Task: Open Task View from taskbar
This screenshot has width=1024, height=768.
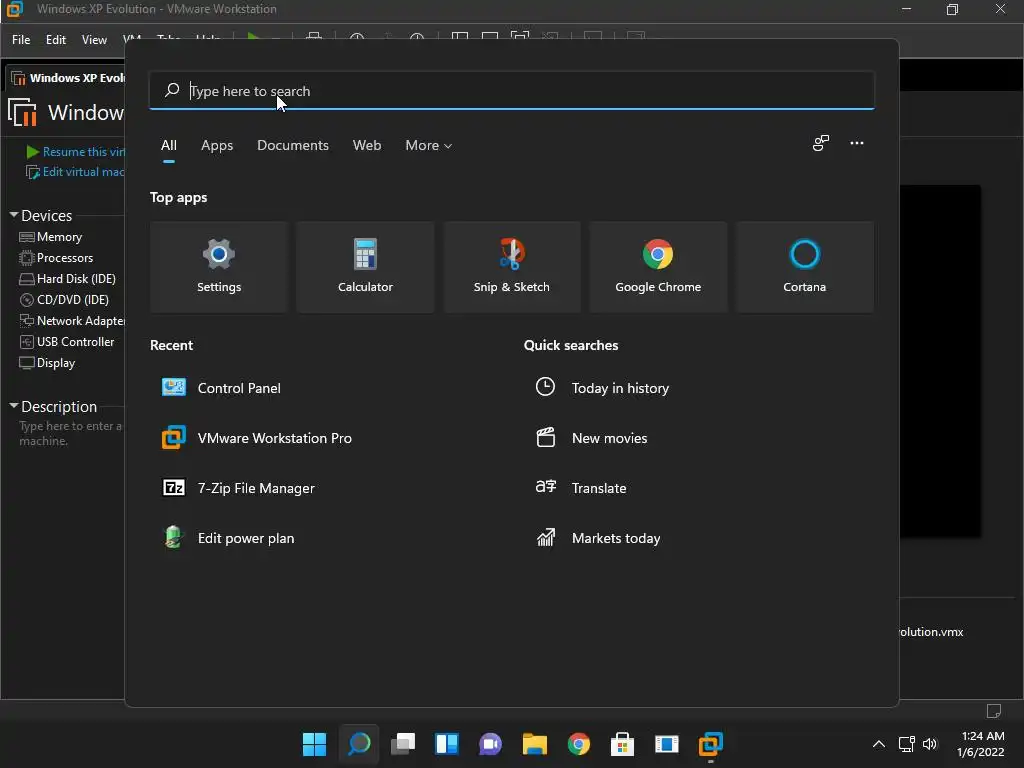Action: [x=403, y=744]
